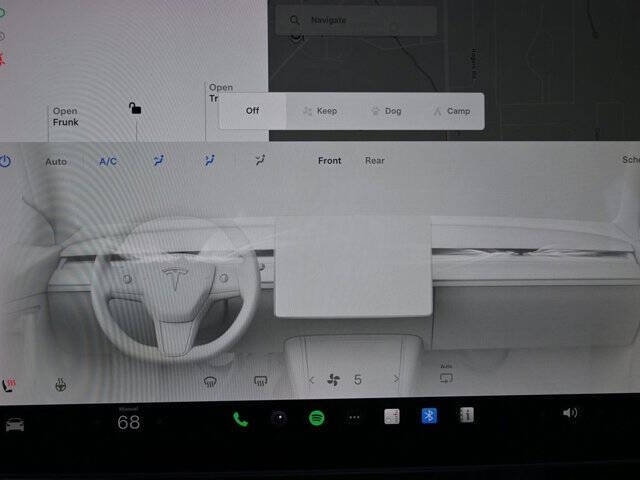This screenshot has width=640, height=480.
Task: Select Camp mode
Action: click(452, 111)
